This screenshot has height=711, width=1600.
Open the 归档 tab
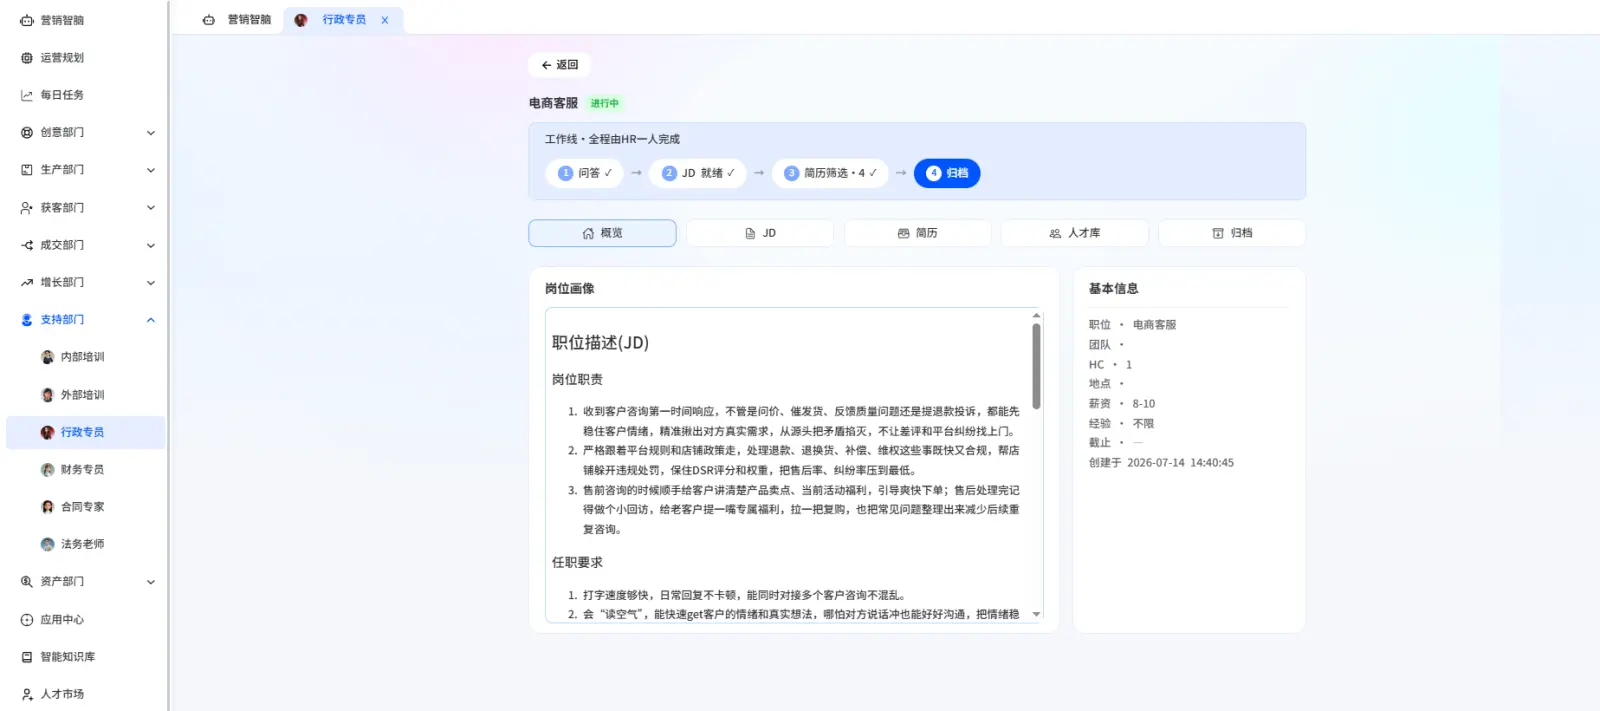click(x=1232, y=233)
